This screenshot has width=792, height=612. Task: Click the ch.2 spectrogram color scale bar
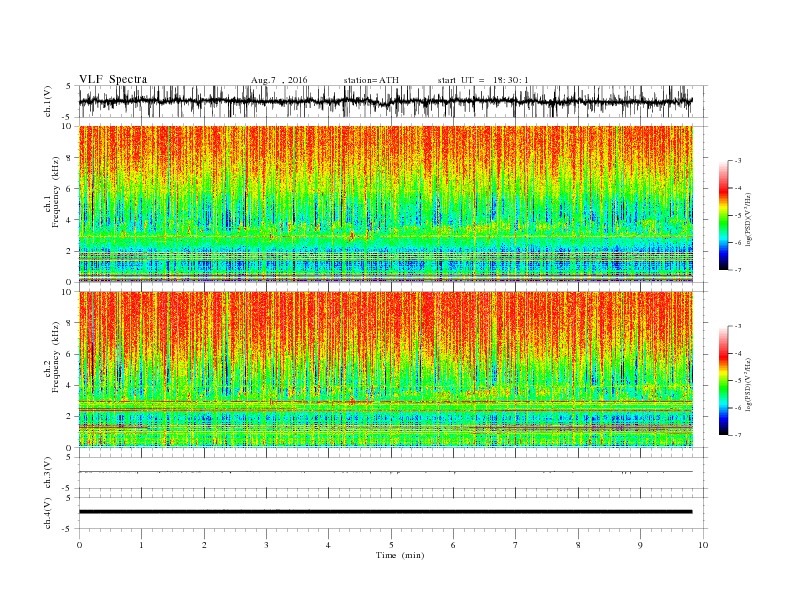[x=723, y=380]
